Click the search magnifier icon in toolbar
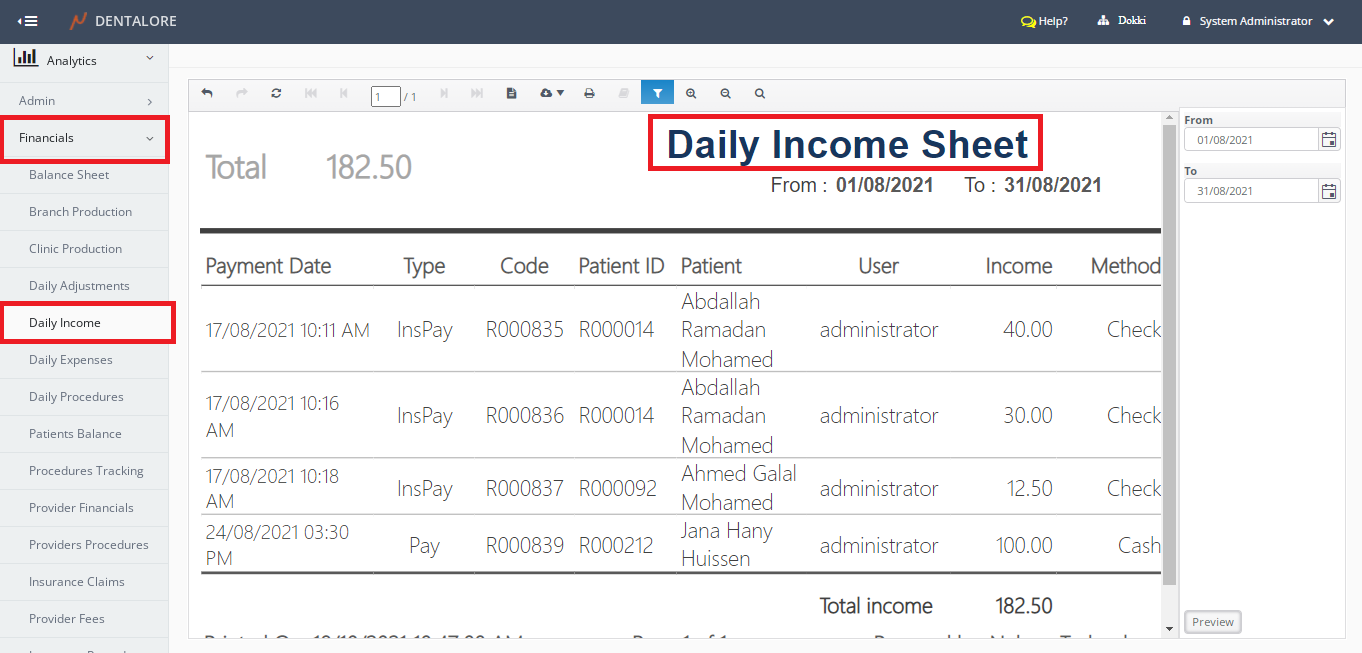 tap(760, 93)
